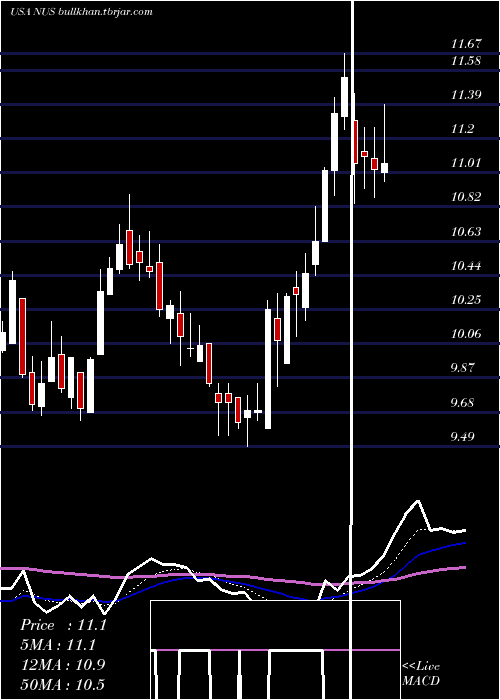The image size is (500, 700).
Task: Click the 10.25 price level label
Action: [x=466, y=300]
